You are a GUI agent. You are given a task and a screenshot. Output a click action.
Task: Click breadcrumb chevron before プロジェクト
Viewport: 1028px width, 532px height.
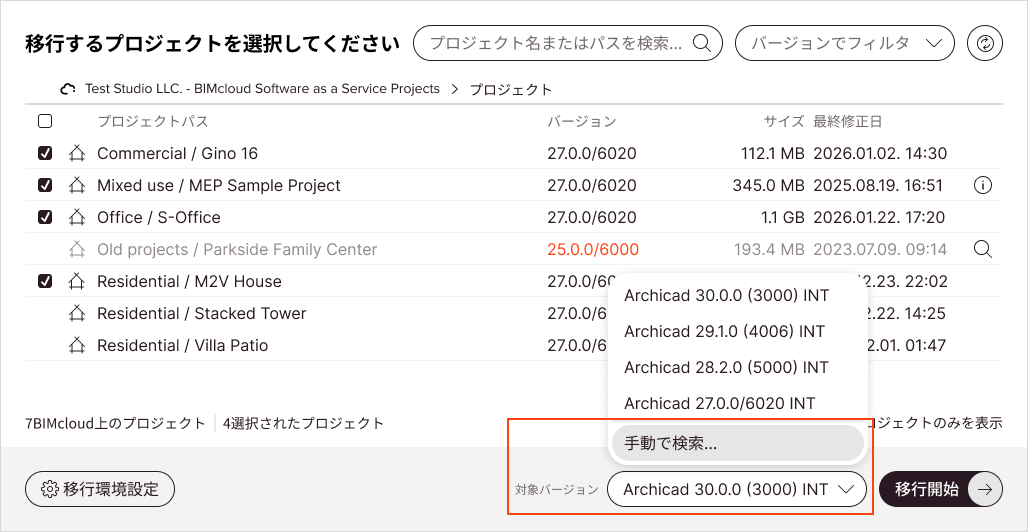455,89
